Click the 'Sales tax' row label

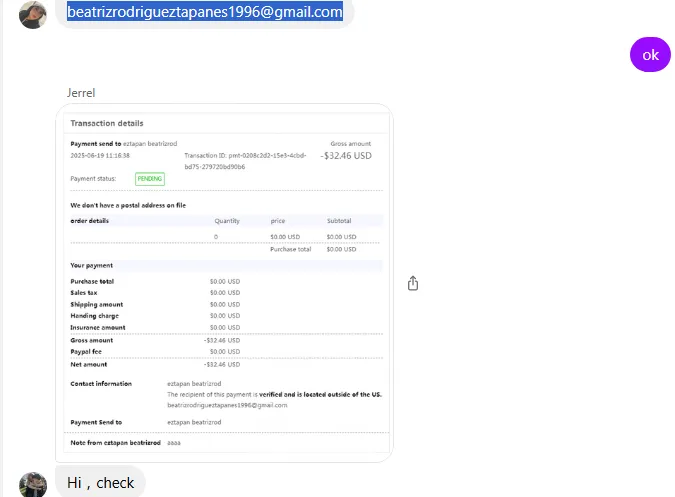(84, 293)
